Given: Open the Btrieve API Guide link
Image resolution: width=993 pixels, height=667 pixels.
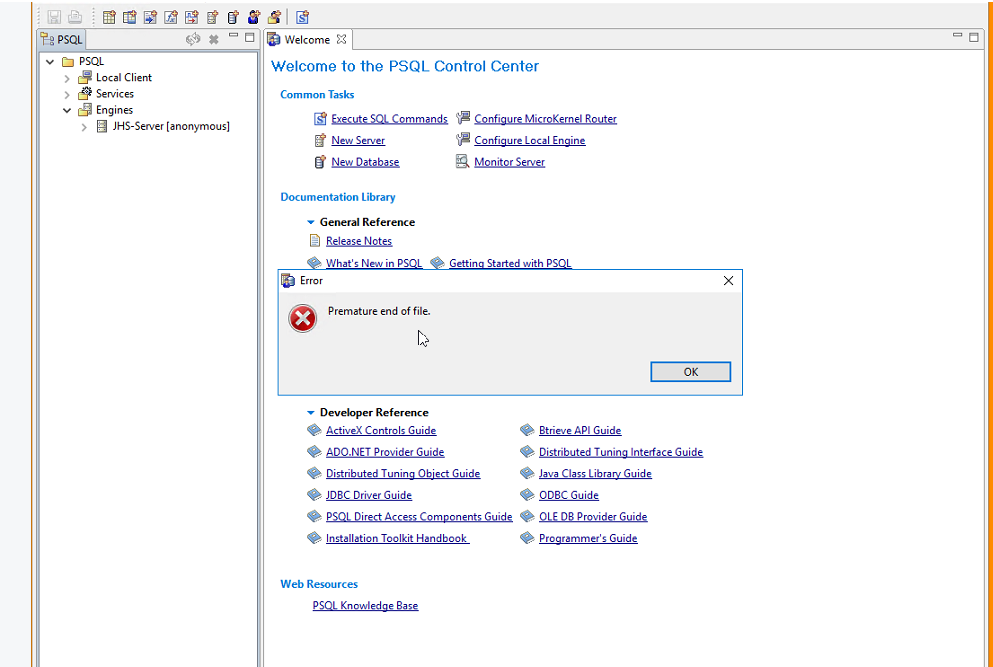Looking at the screenshot, I should pos(579,430).
